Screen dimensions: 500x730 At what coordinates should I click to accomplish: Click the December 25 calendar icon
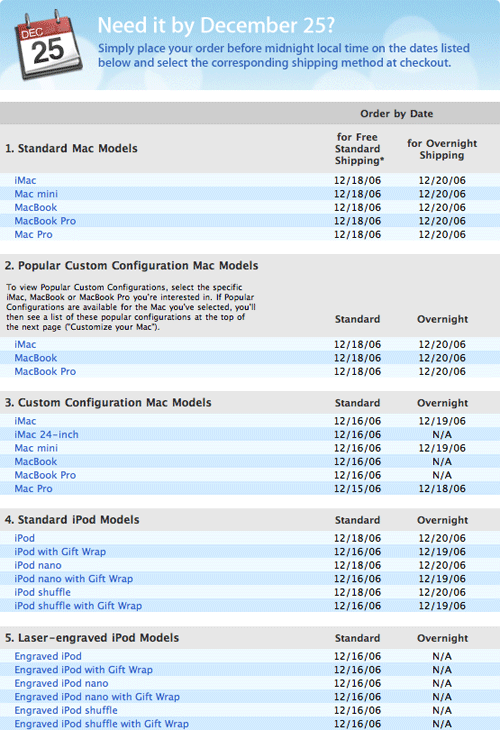tap(48, 46)
